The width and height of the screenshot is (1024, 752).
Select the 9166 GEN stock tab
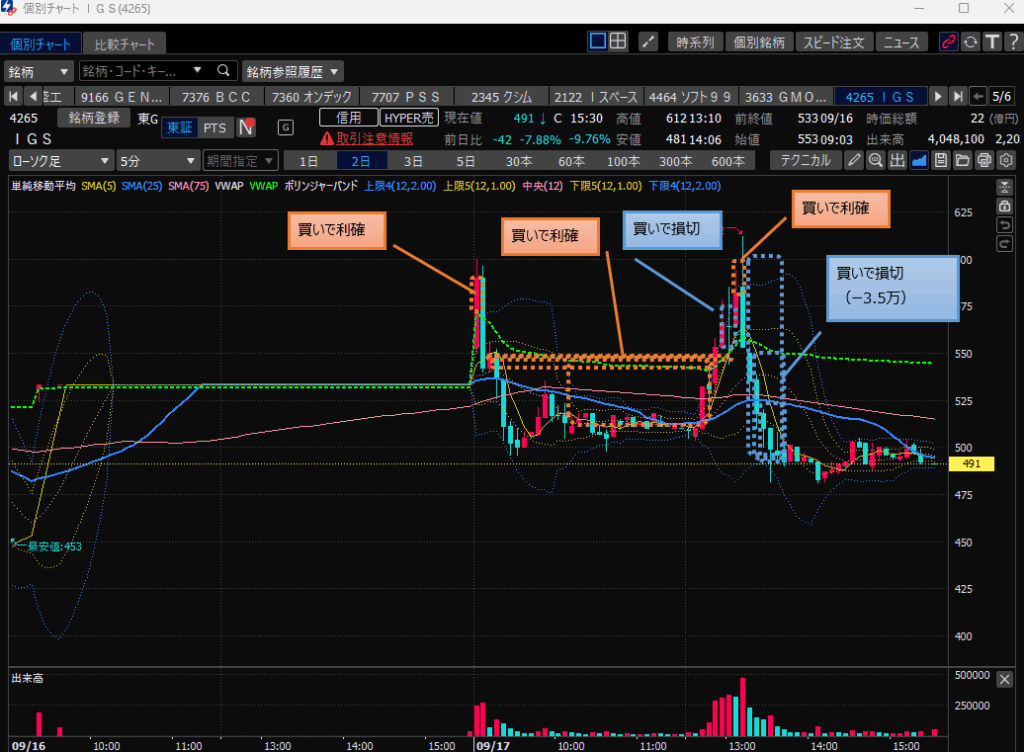(120, 97)
